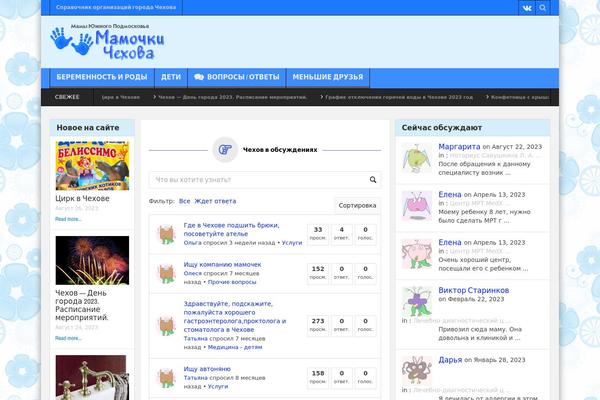Open Беременность и роды menu
The width and height of the screenshot is (600, 400).
click(102, 77)
